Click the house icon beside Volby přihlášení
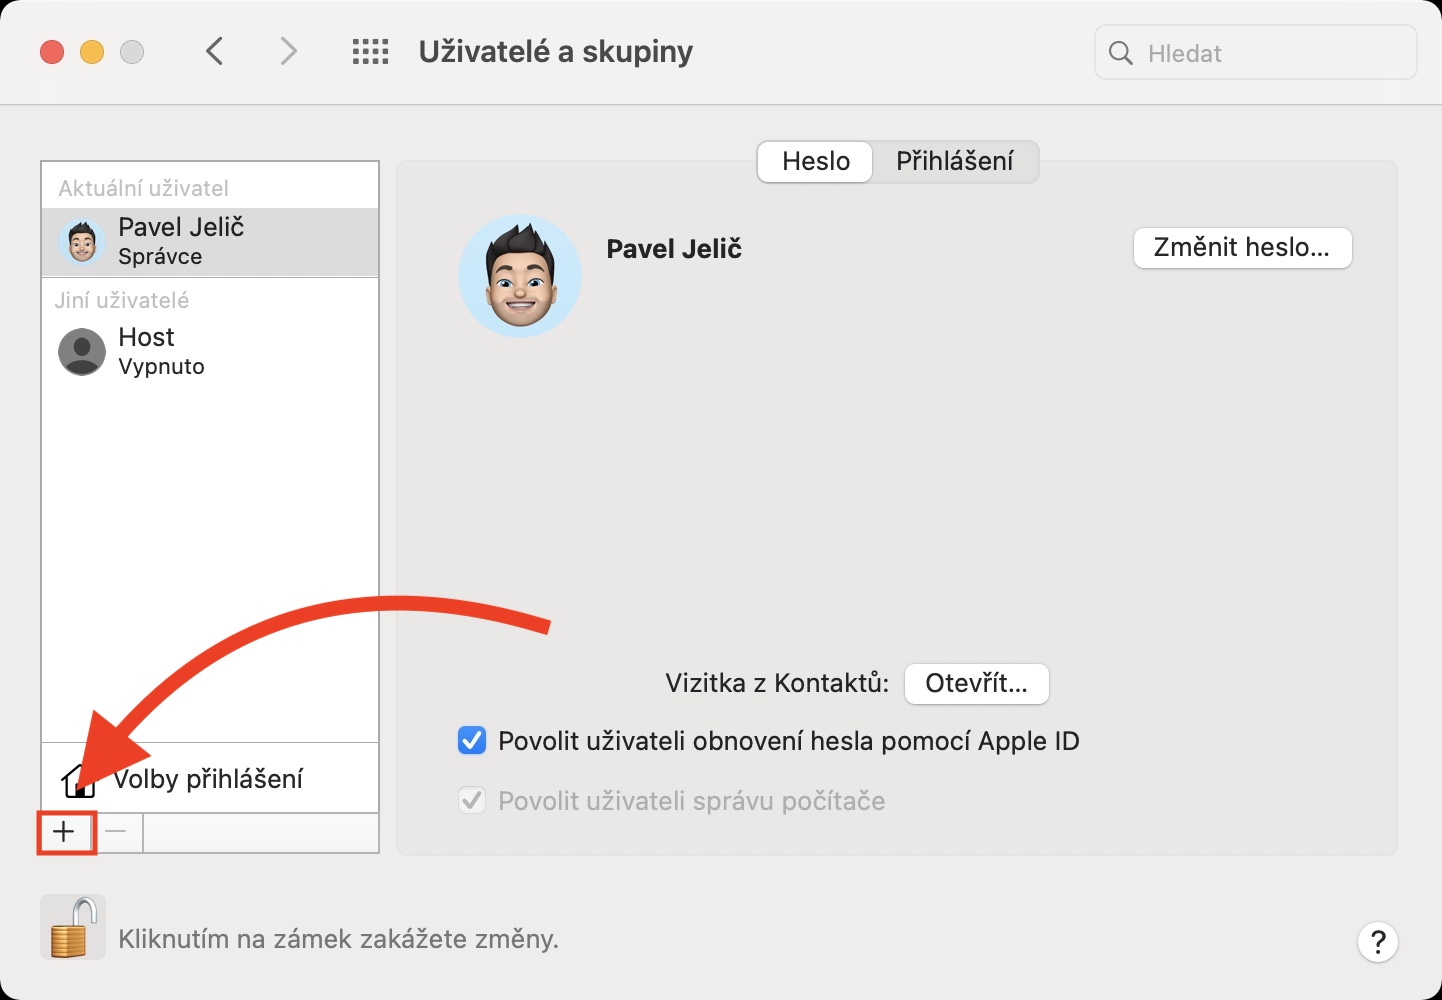1442x1000 pixels. pyautogui.click(x=78, y=780)
